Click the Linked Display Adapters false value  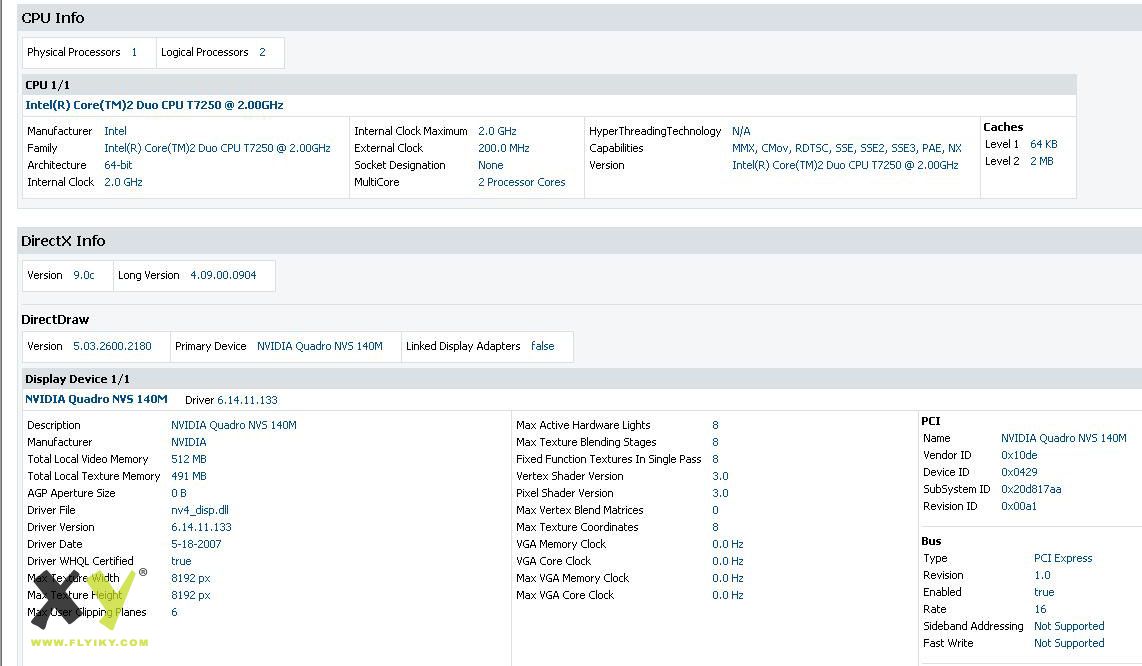(x=543, y=346)
